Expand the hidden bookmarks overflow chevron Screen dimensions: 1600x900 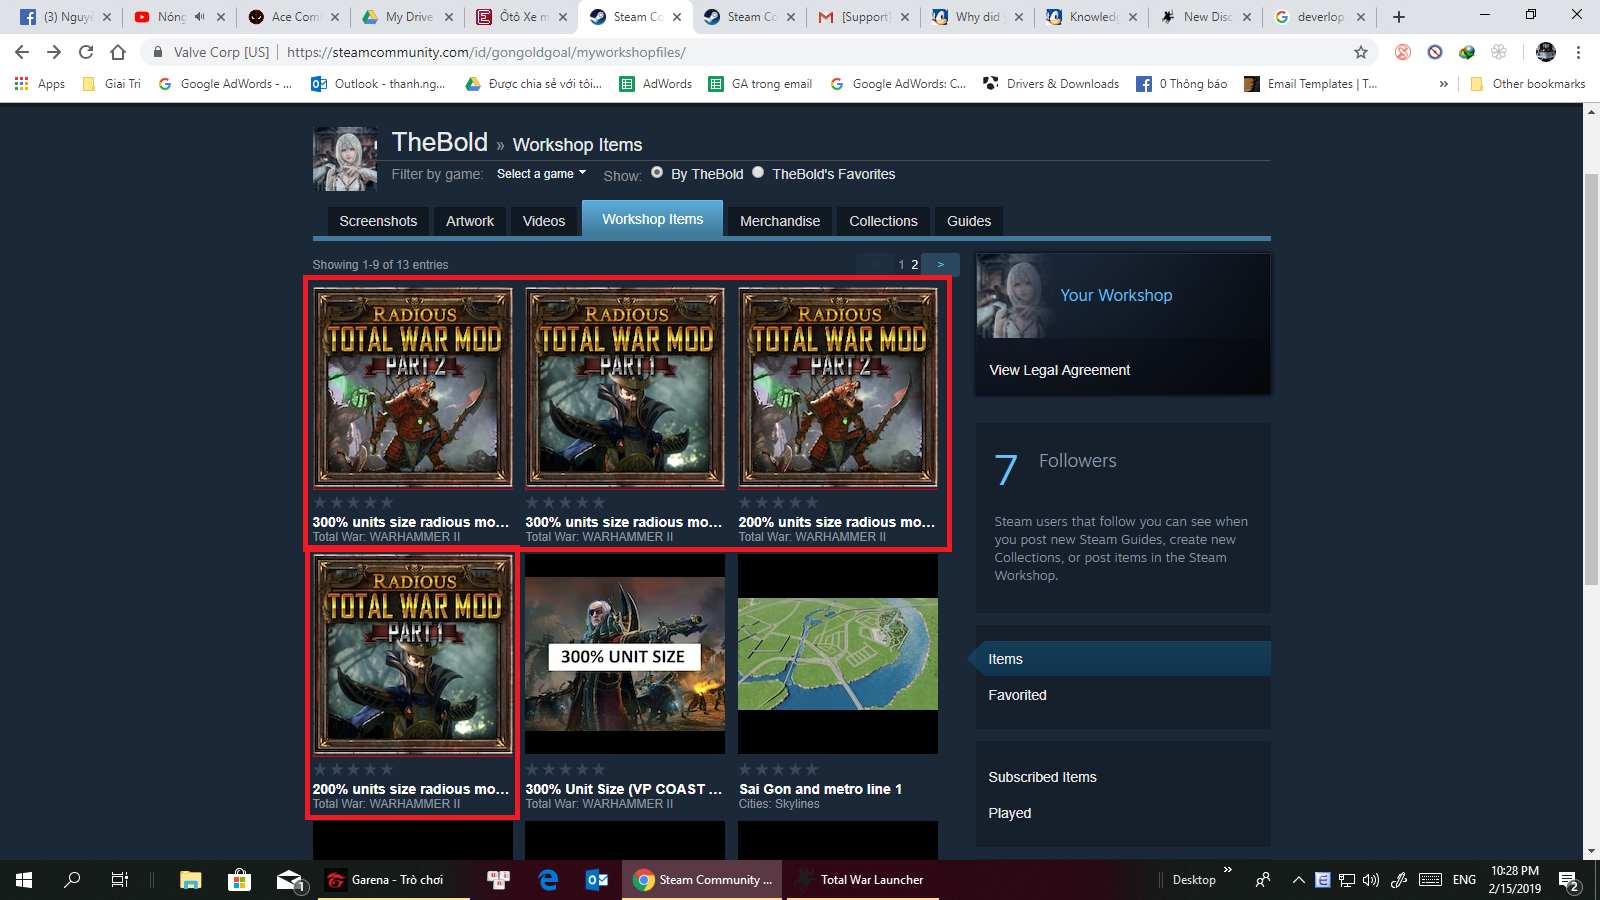(x=1443, y=84)
